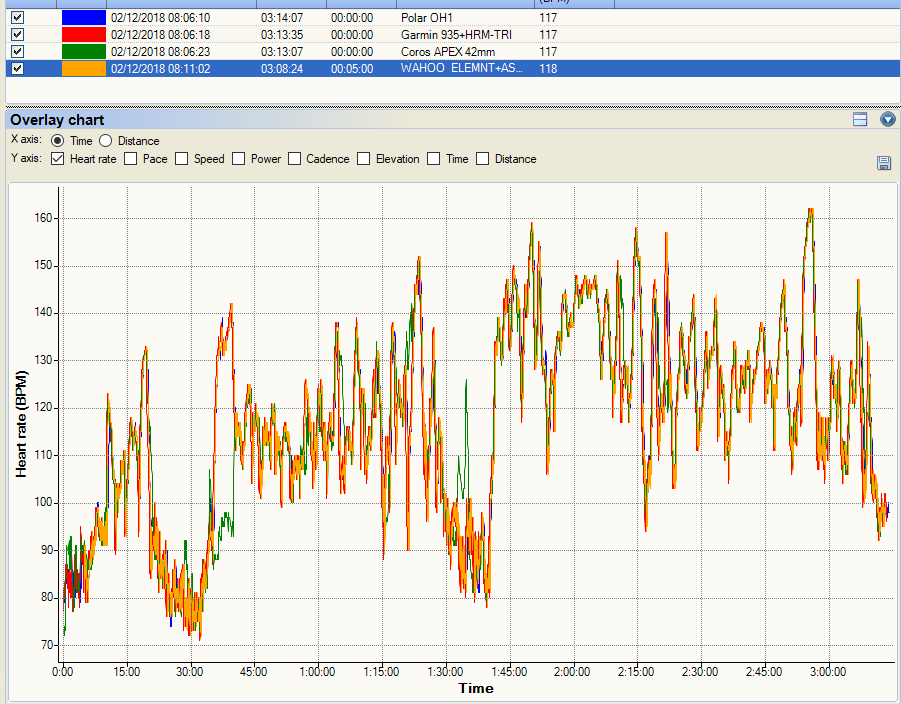Disable the Heart rate Y axis checkbox
The image size is (901, 704).
[x=58, y=159]
